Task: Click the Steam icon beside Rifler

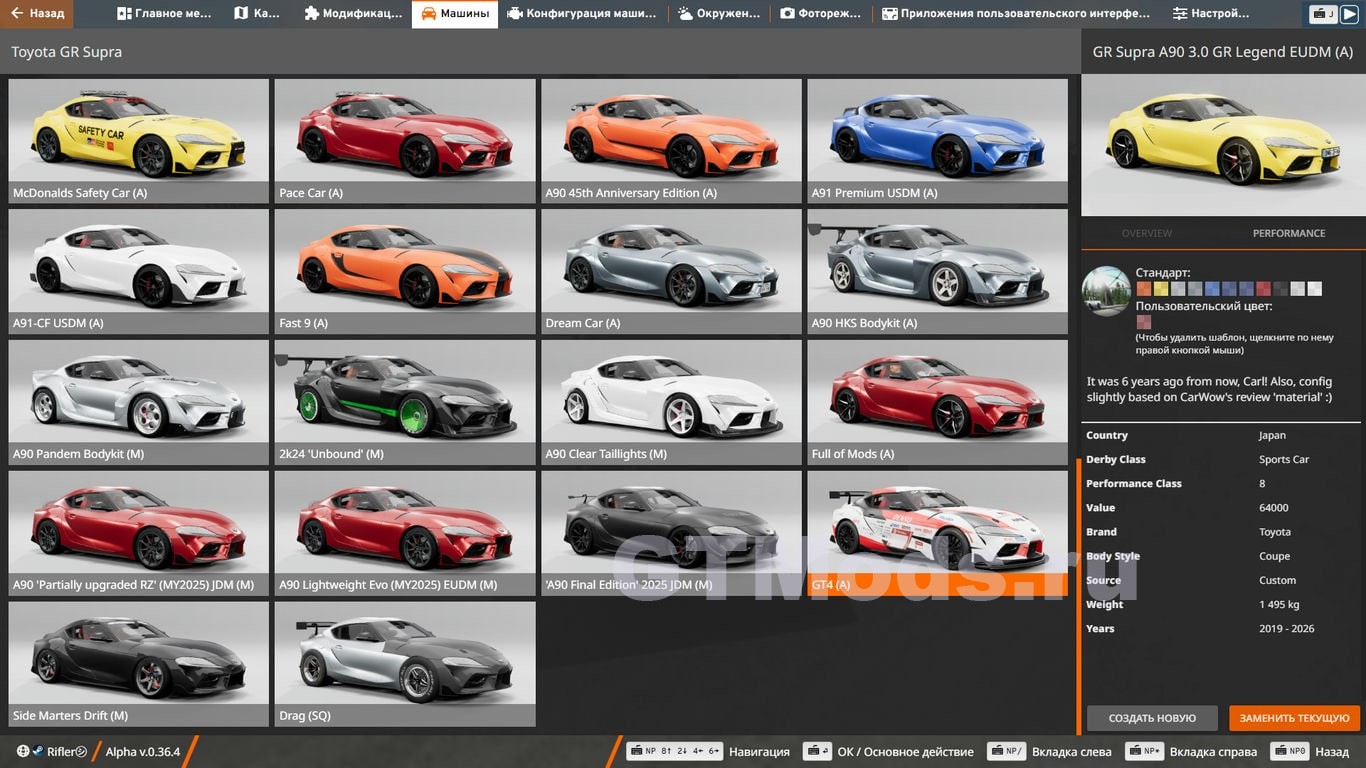Action: 39,751
